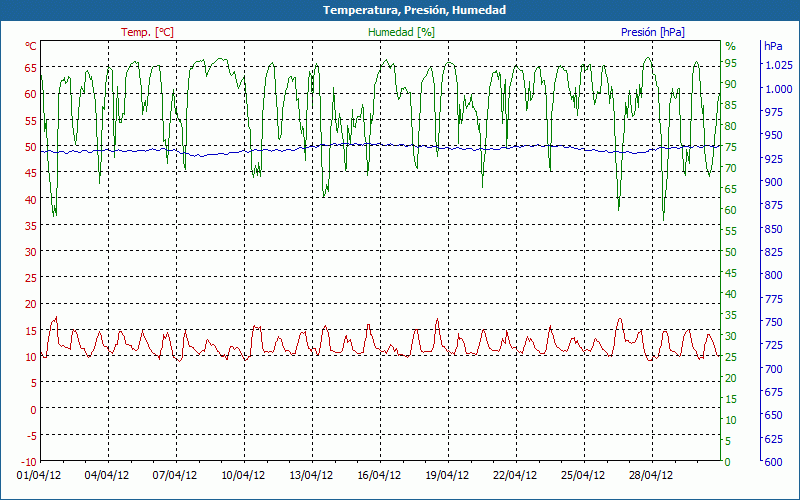
Task: Click the 'hPa' unit label on pressure axis
Action: tap(773, 46)
